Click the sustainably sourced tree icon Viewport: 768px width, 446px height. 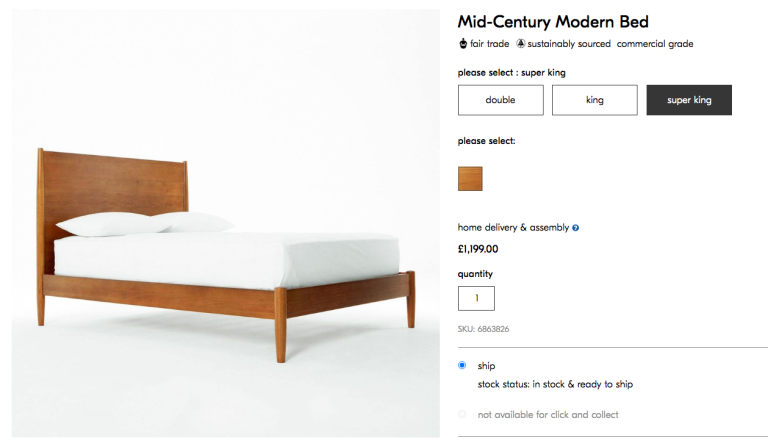tap(521, 44)
